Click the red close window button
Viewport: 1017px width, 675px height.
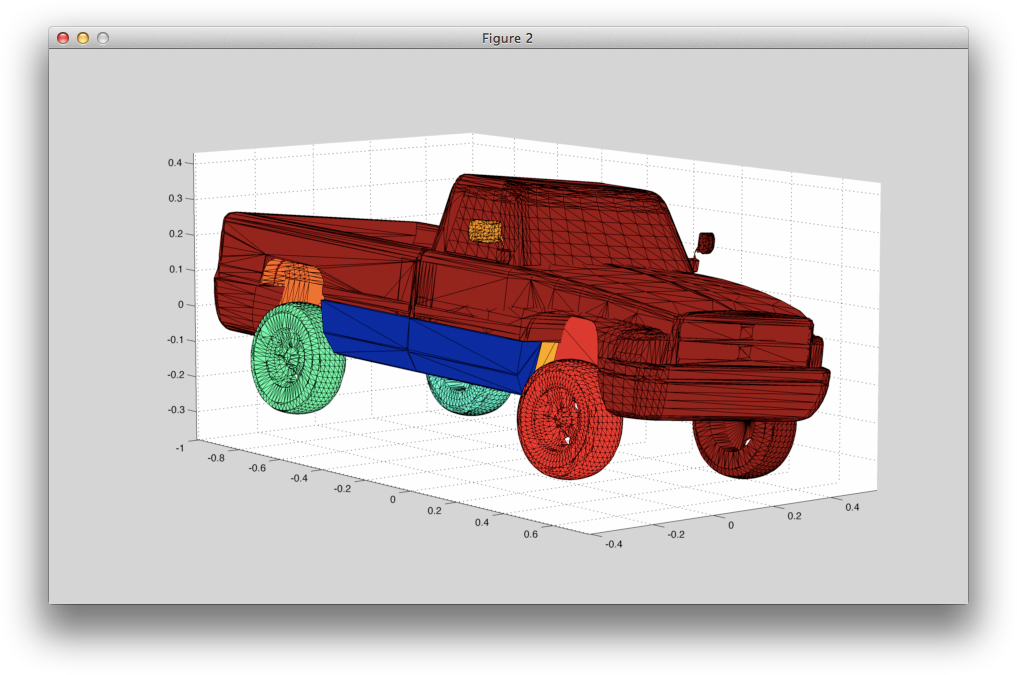(63, 38)
